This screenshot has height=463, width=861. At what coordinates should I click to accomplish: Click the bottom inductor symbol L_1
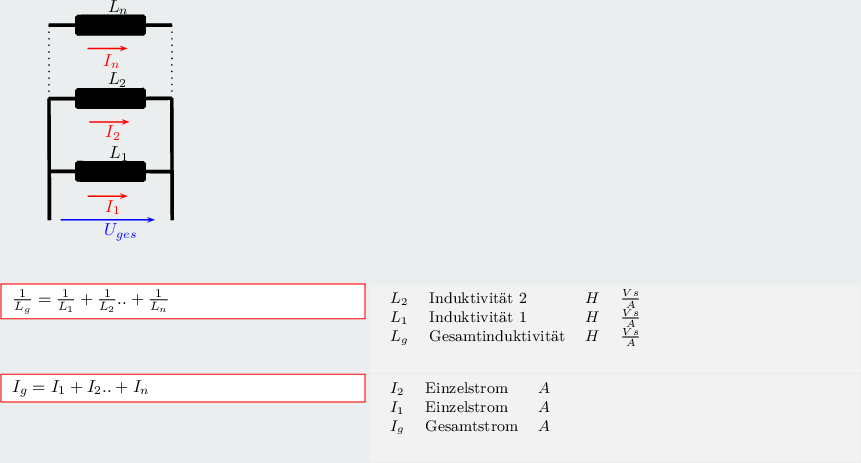coord(110,171)
